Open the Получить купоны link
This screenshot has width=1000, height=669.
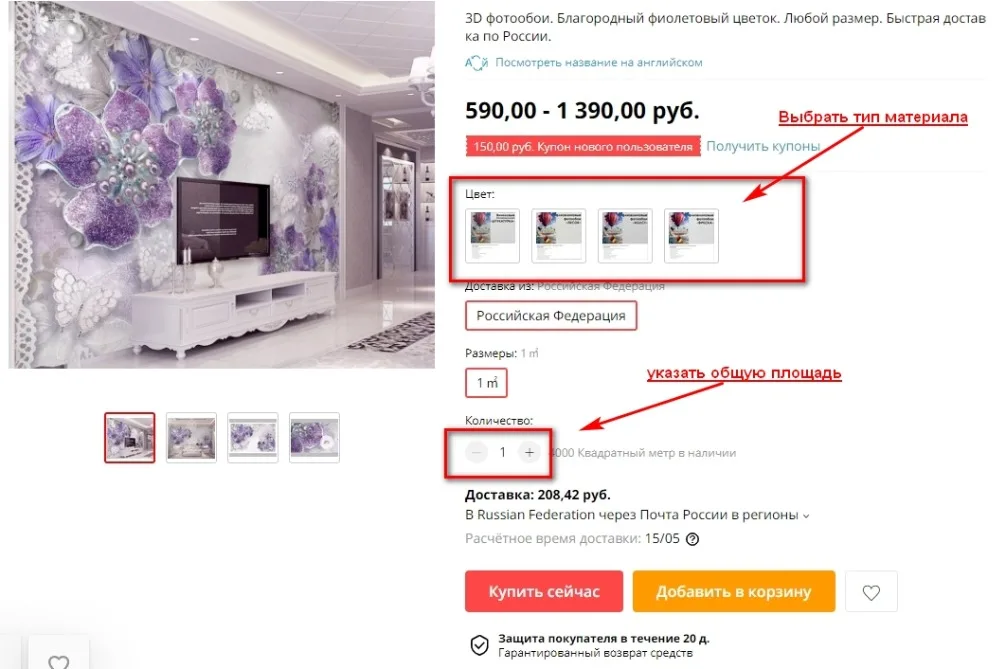(763, 146)
